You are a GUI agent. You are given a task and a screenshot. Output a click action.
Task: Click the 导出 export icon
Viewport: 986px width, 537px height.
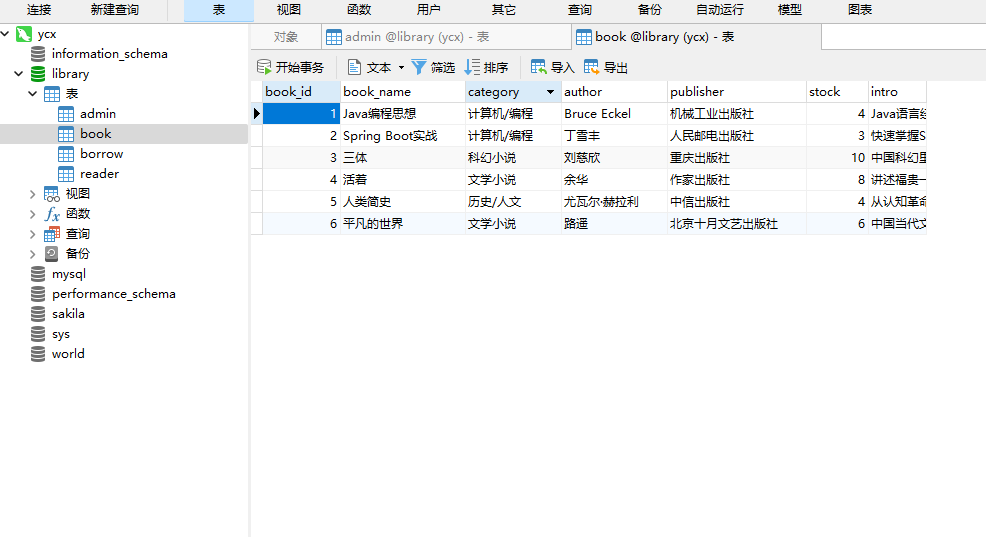click(x=591, y=67)
